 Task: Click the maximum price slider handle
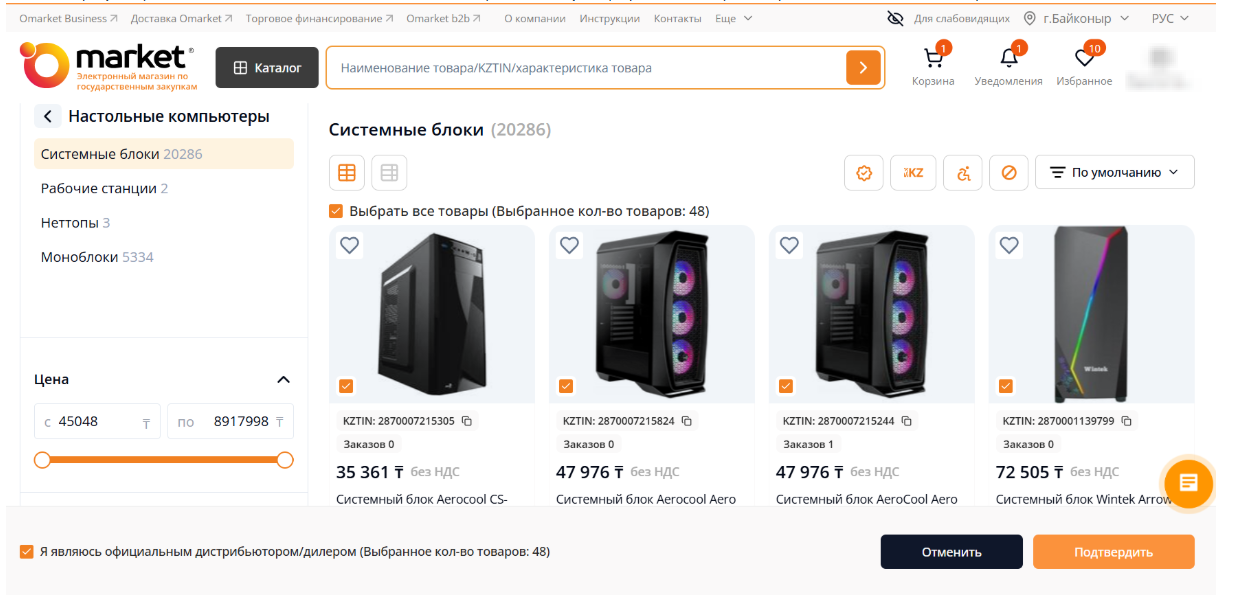click(285, 460)
